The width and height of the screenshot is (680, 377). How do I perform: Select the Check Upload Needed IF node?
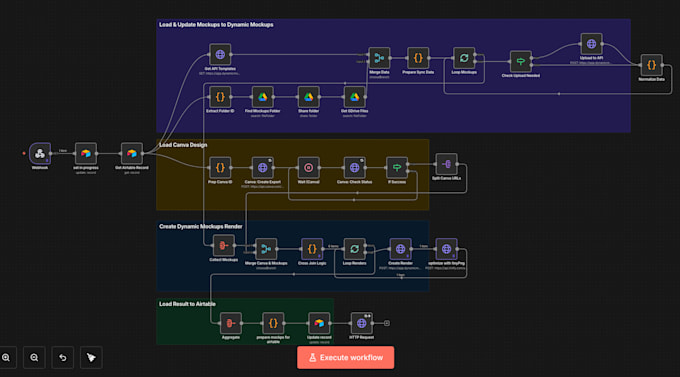pos(520,61)
